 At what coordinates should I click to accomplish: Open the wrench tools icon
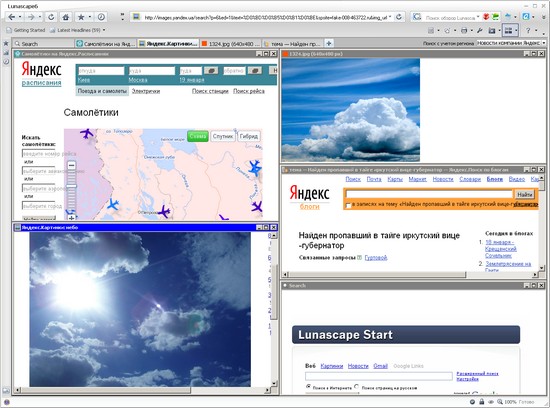click(x=479, y=31)
